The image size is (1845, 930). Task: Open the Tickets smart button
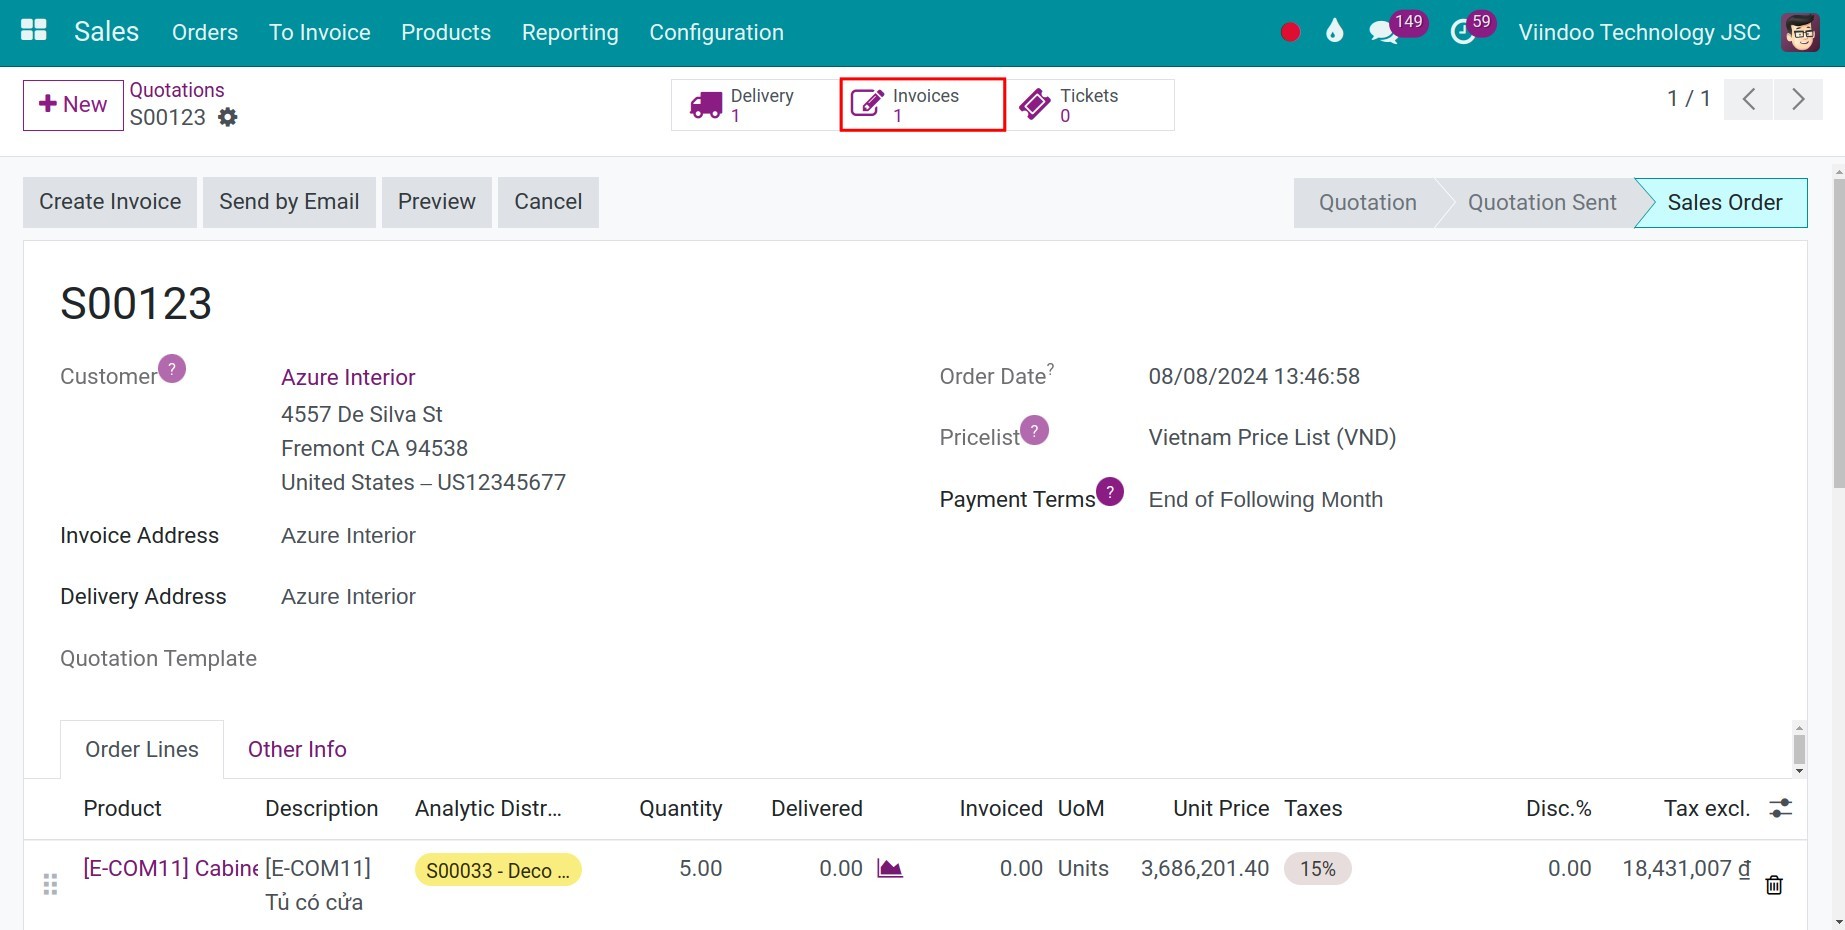(1090, 105)
